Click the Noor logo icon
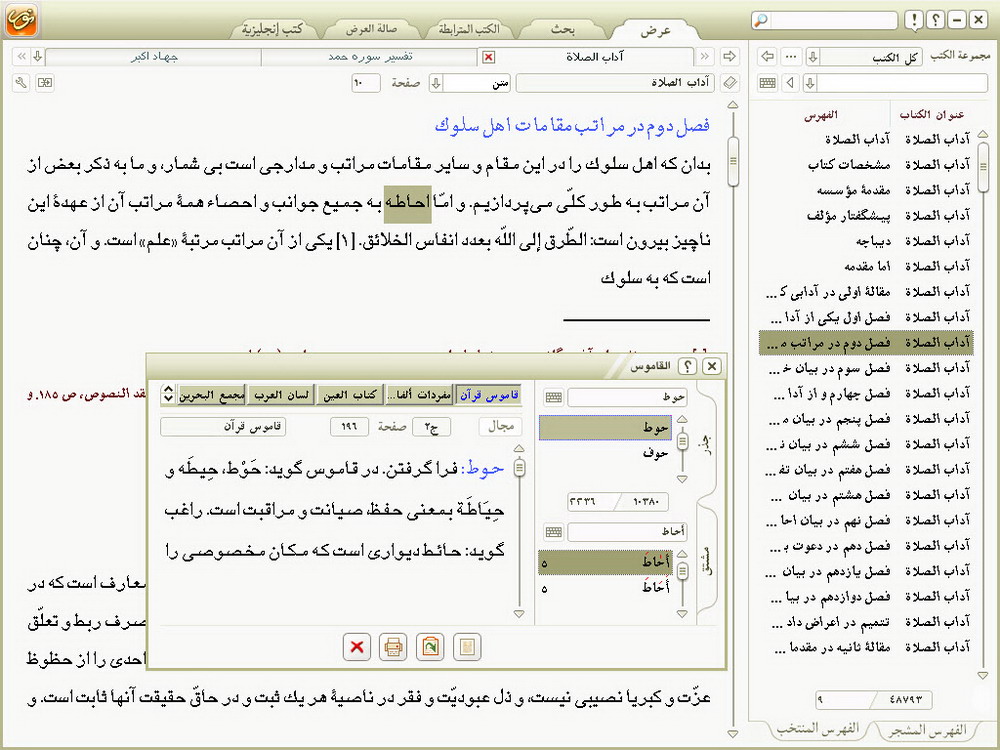The image size is (1000, 750). click(22, 19)
